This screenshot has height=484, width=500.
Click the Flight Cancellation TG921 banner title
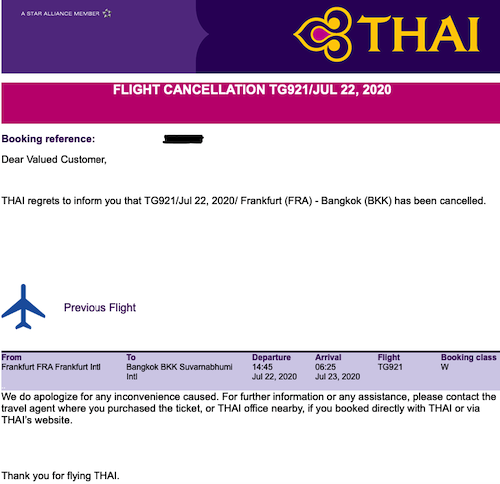(252, 90)
